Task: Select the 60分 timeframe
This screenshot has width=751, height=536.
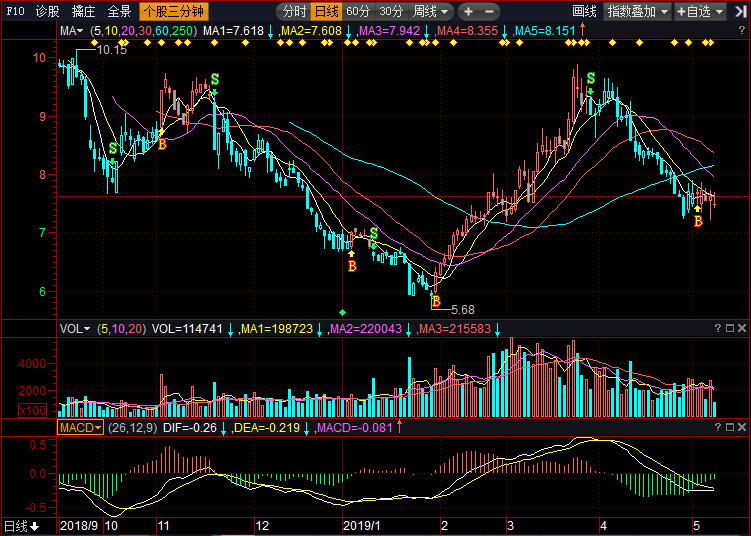Action: click(357, 12)
